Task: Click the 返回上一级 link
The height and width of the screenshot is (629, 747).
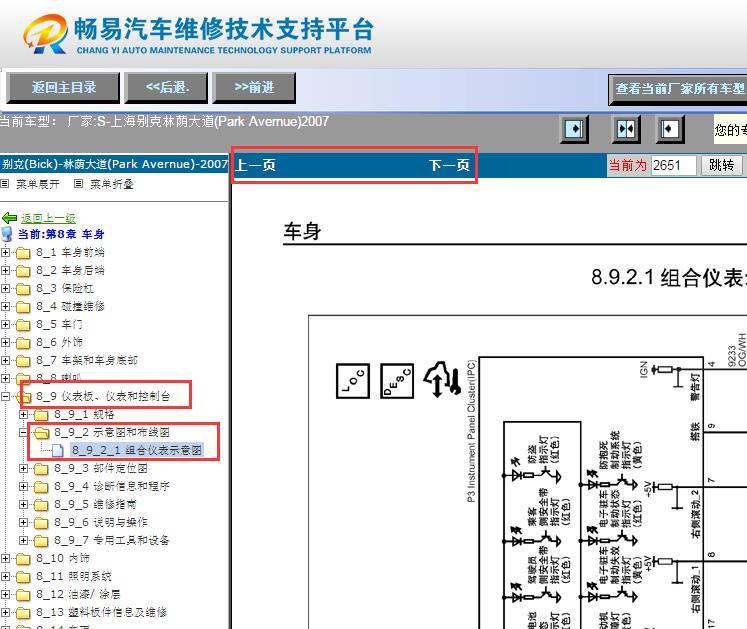Action: point(48,218)
